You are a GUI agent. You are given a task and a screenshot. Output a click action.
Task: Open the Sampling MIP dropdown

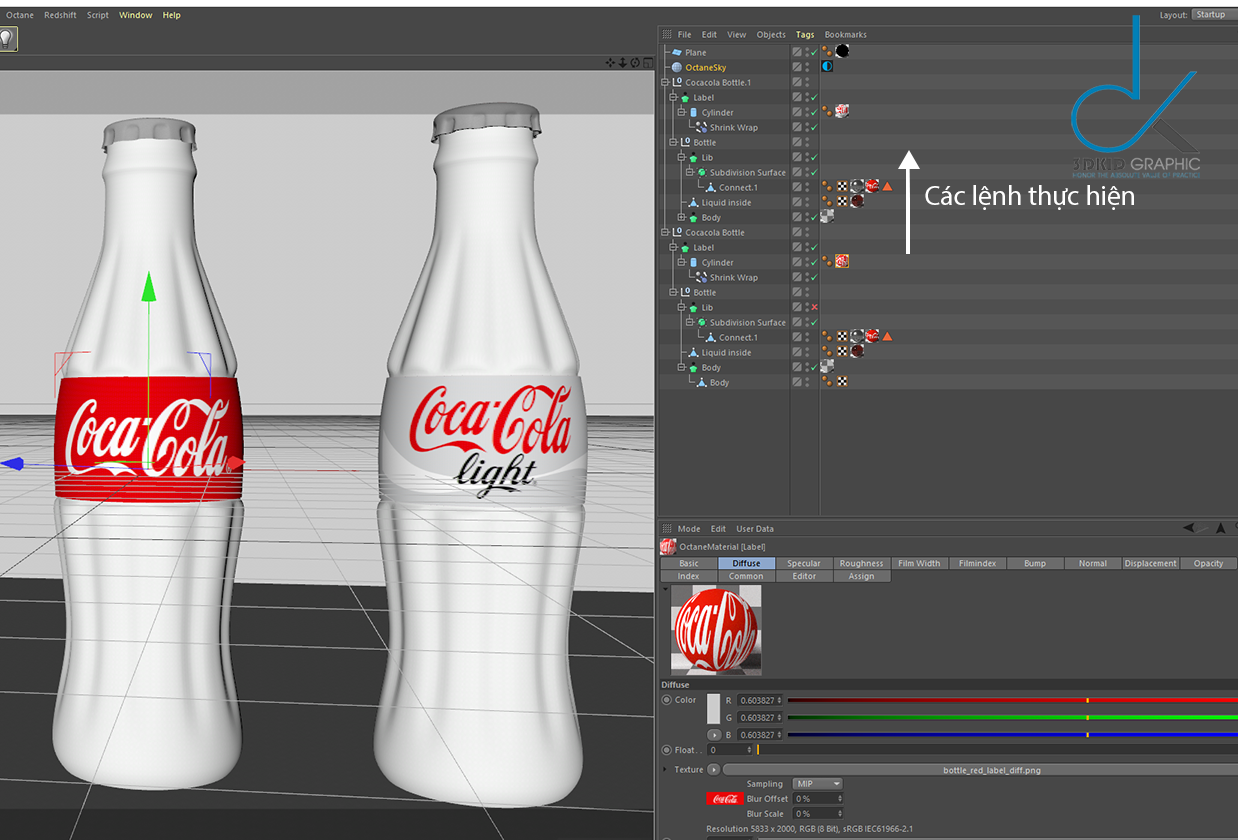point(817,784)
